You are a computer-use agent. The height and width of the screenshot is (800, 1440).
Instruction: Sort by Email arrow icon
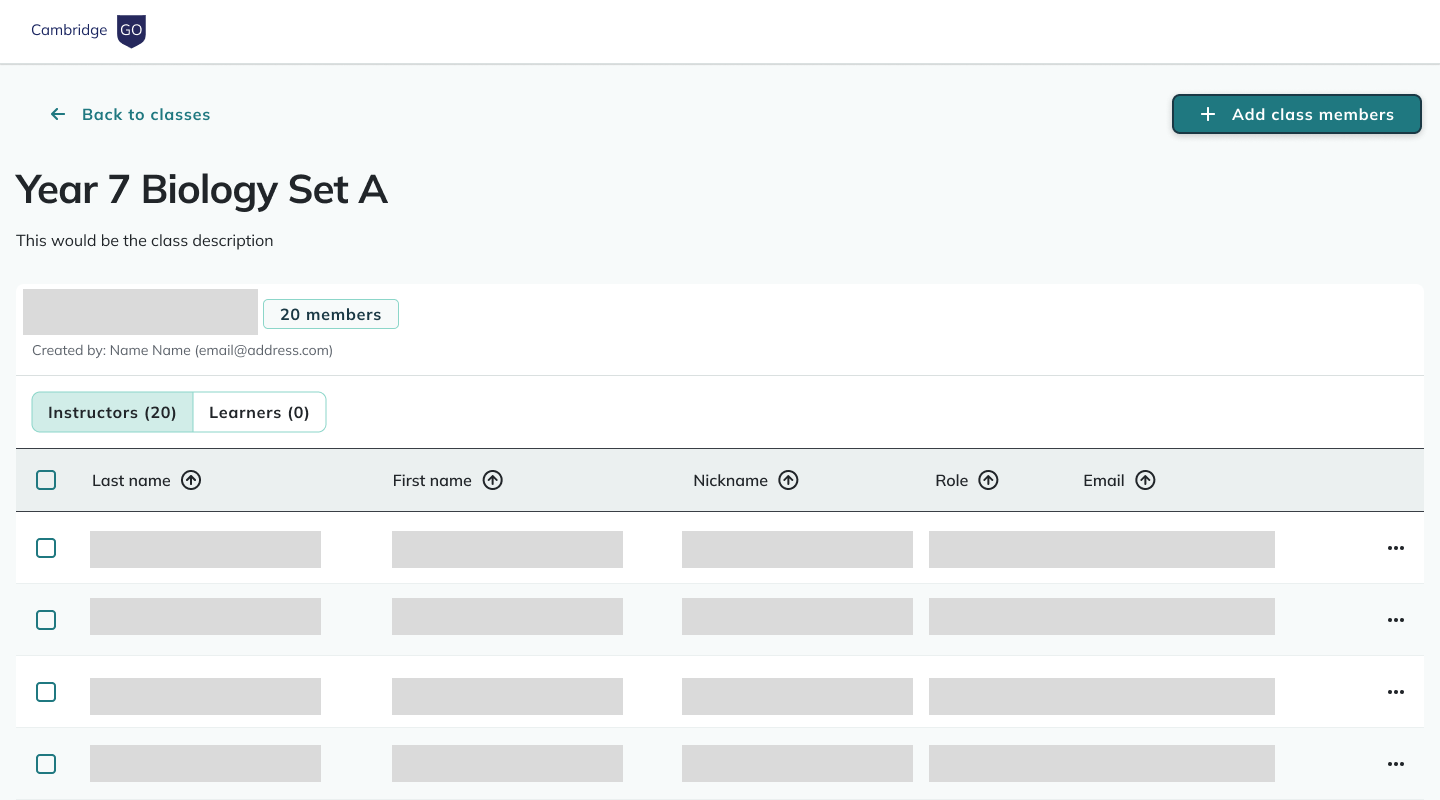tap(1145, 480)
